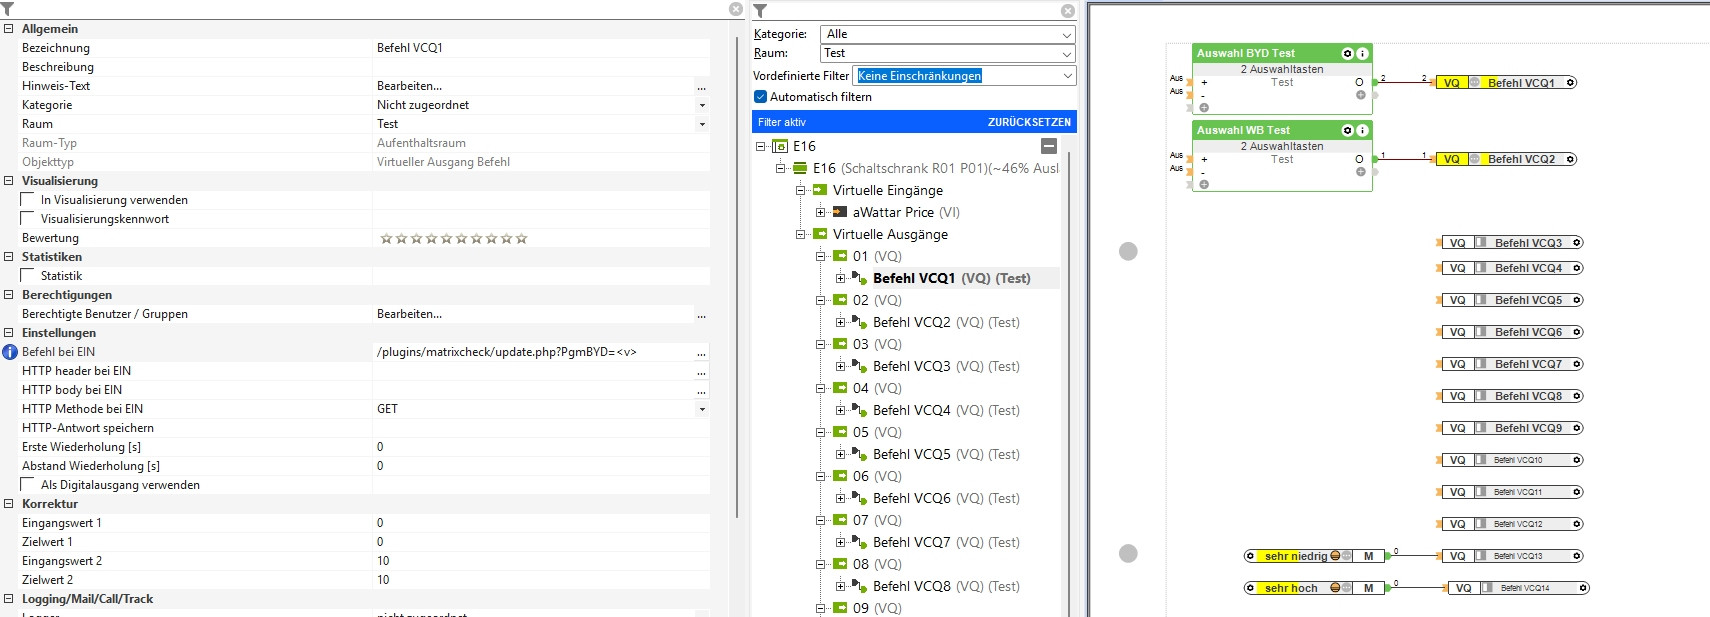Screen dimensions: 1710x617
Task: Click the funnel icon above the Kategorie filter
Action: click(x=760, y=10)
